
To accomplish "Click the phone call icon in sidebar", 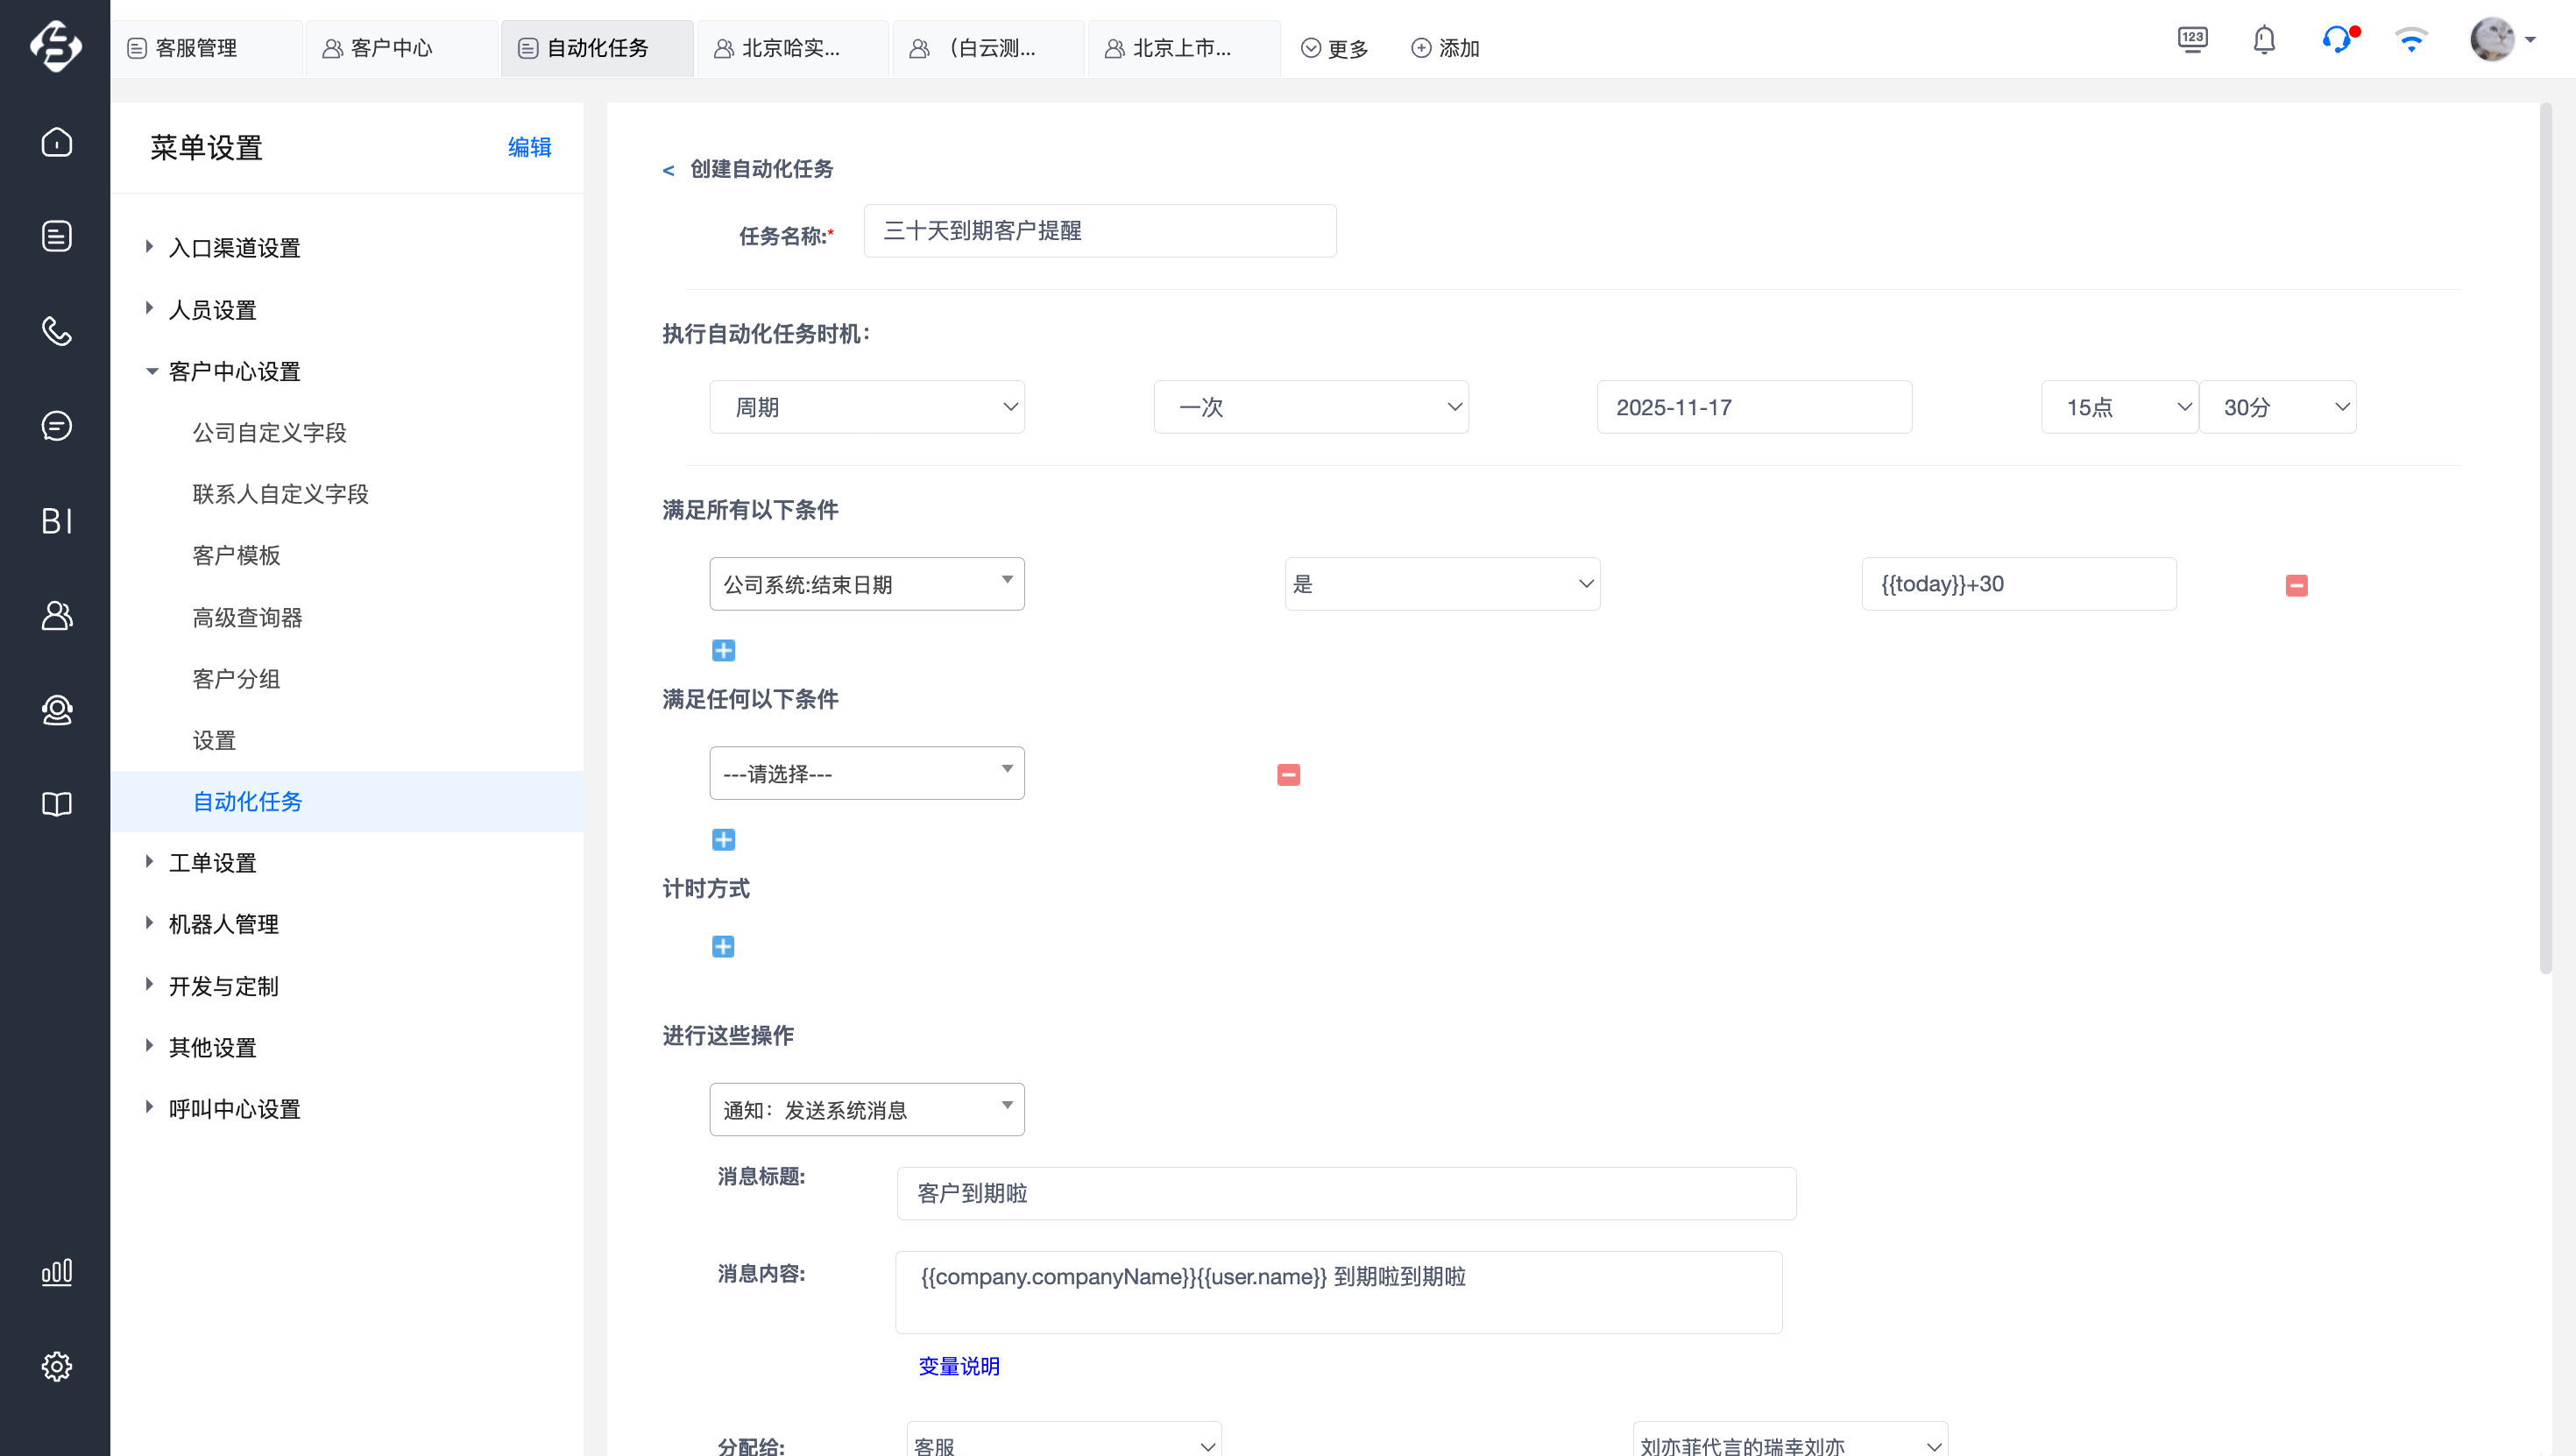I will click(56, 331).
